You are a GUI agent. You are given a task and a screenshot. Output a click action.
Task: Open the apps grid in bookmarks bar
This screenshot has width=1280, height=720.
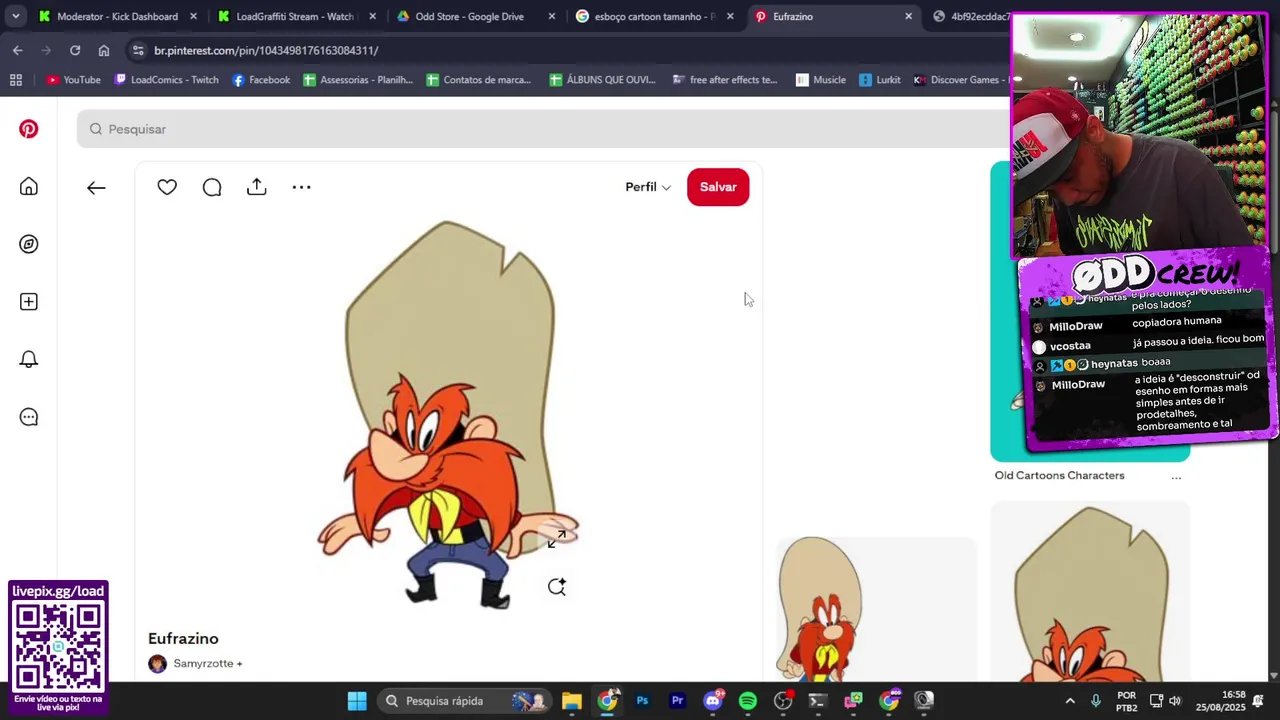point(15,80)
